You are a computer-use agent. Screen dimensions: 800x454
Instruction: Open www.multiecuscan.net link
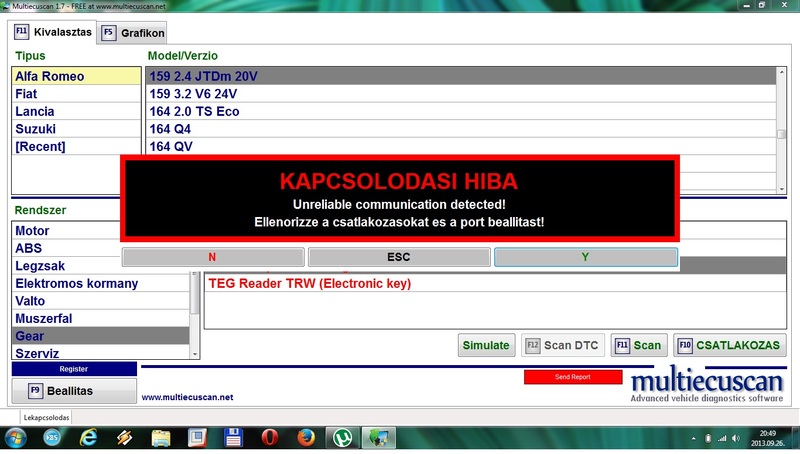tap(187, 397)
